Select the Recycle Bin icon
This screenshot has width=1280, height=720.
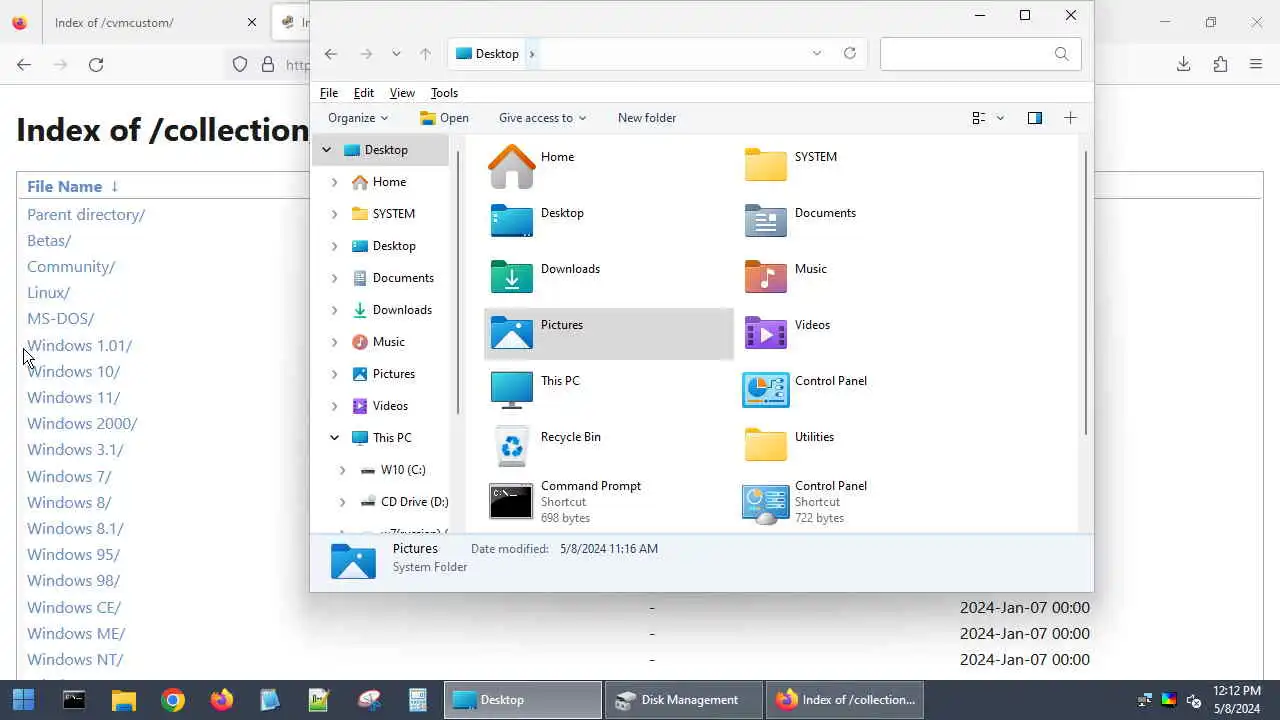[511, 446]
